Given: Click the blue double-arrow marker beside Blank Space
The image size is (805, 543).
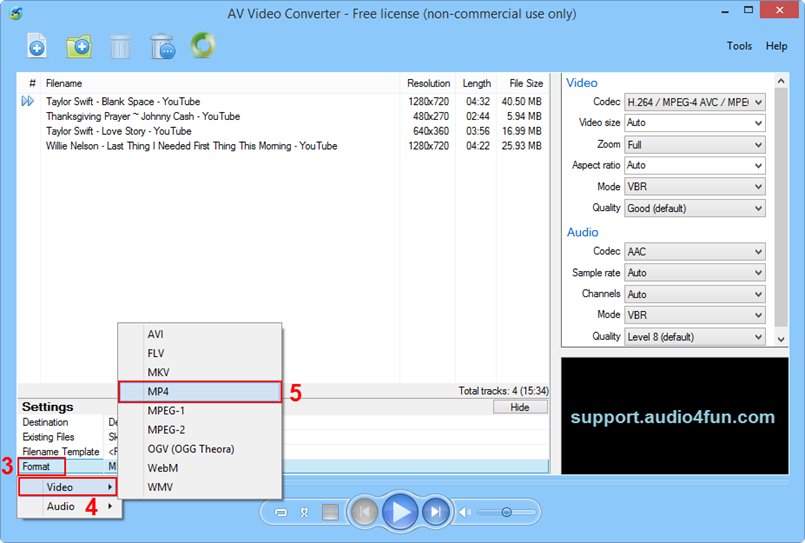Looking at the screenshot, I should (x=28, y=101).
